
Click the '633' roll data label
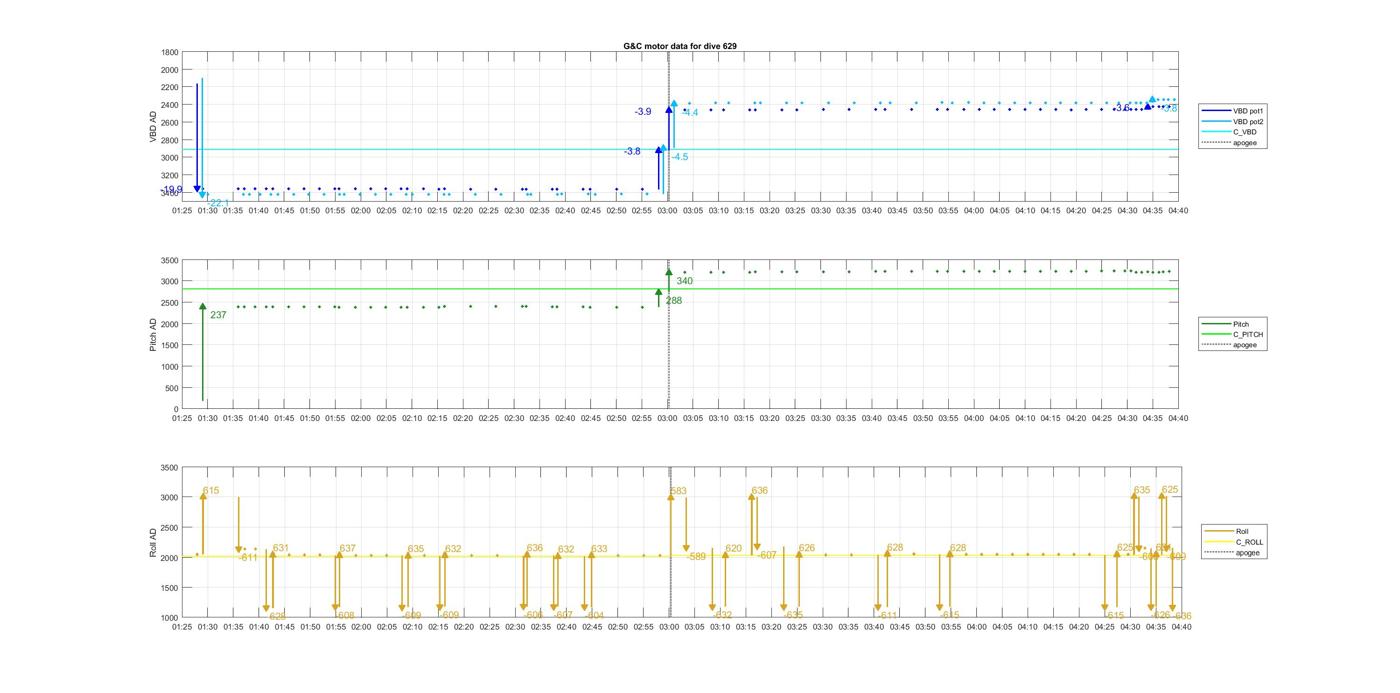(599, 549)
